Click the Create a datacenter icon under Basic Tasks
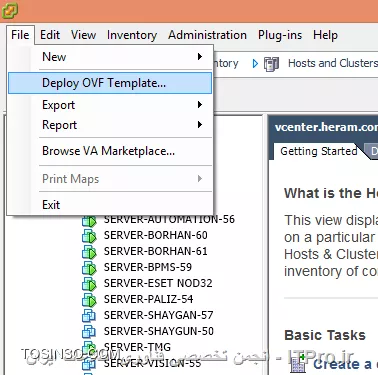 click(298, 363)
